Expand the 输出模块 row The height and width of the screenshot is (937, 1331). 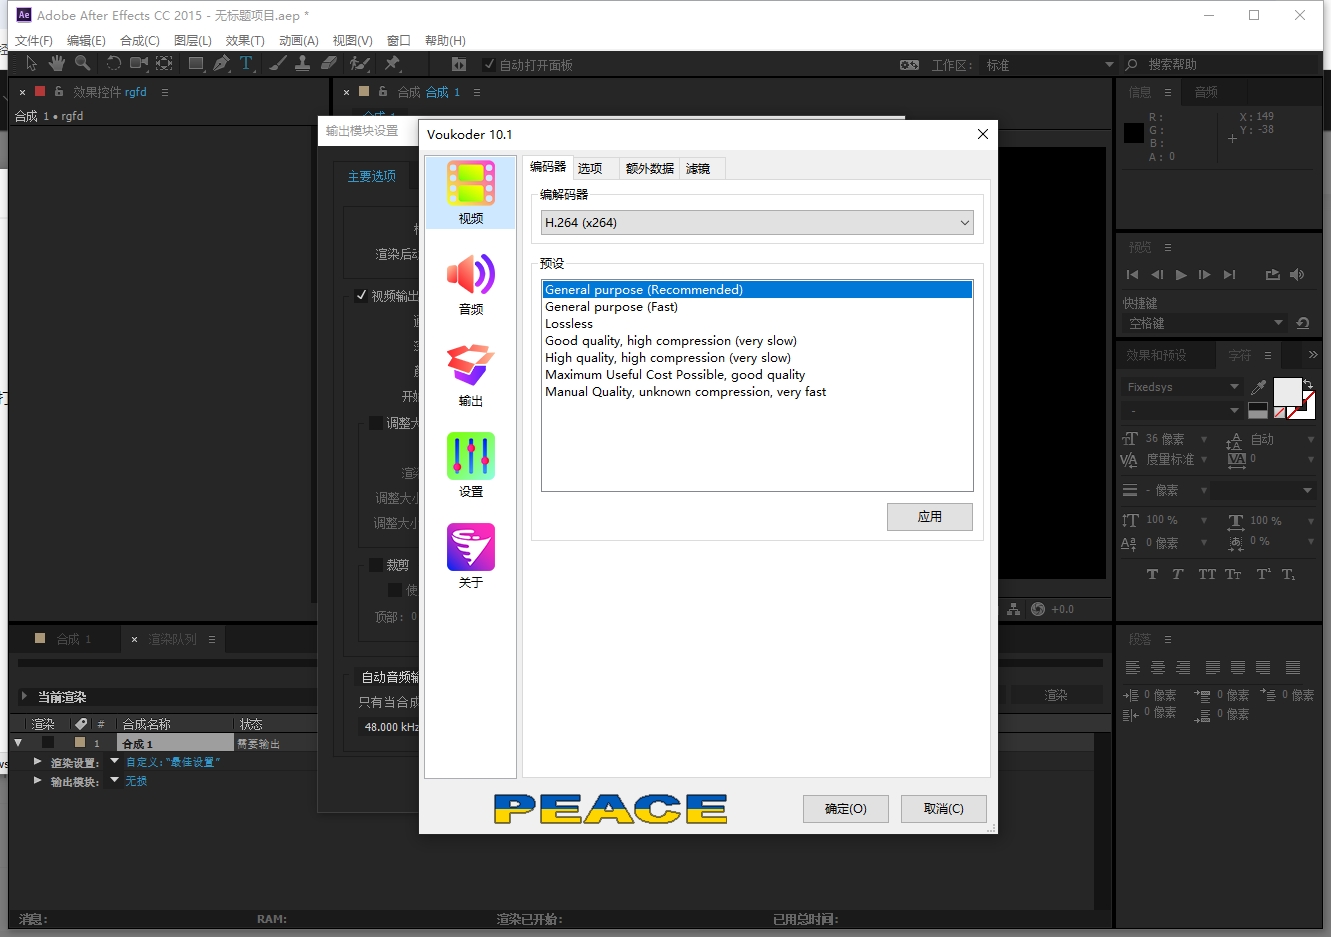(x=37, y=780)
